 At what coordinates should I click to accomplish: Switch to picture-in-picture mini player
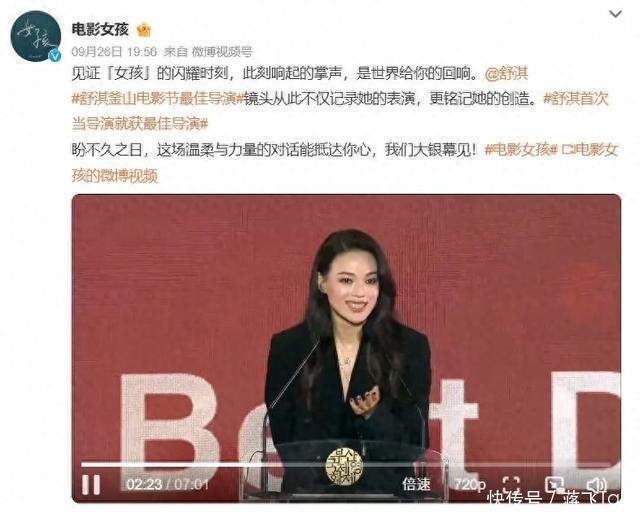[x=555, y=484]
